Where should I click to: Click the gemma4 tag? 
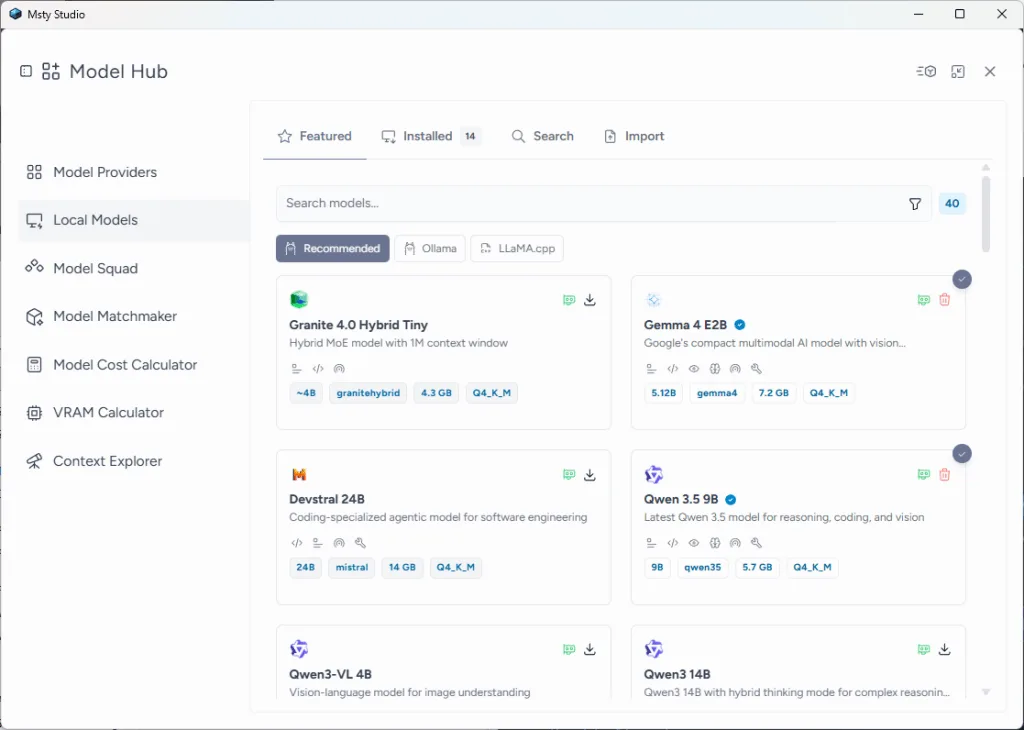click(x=717, y=393)
